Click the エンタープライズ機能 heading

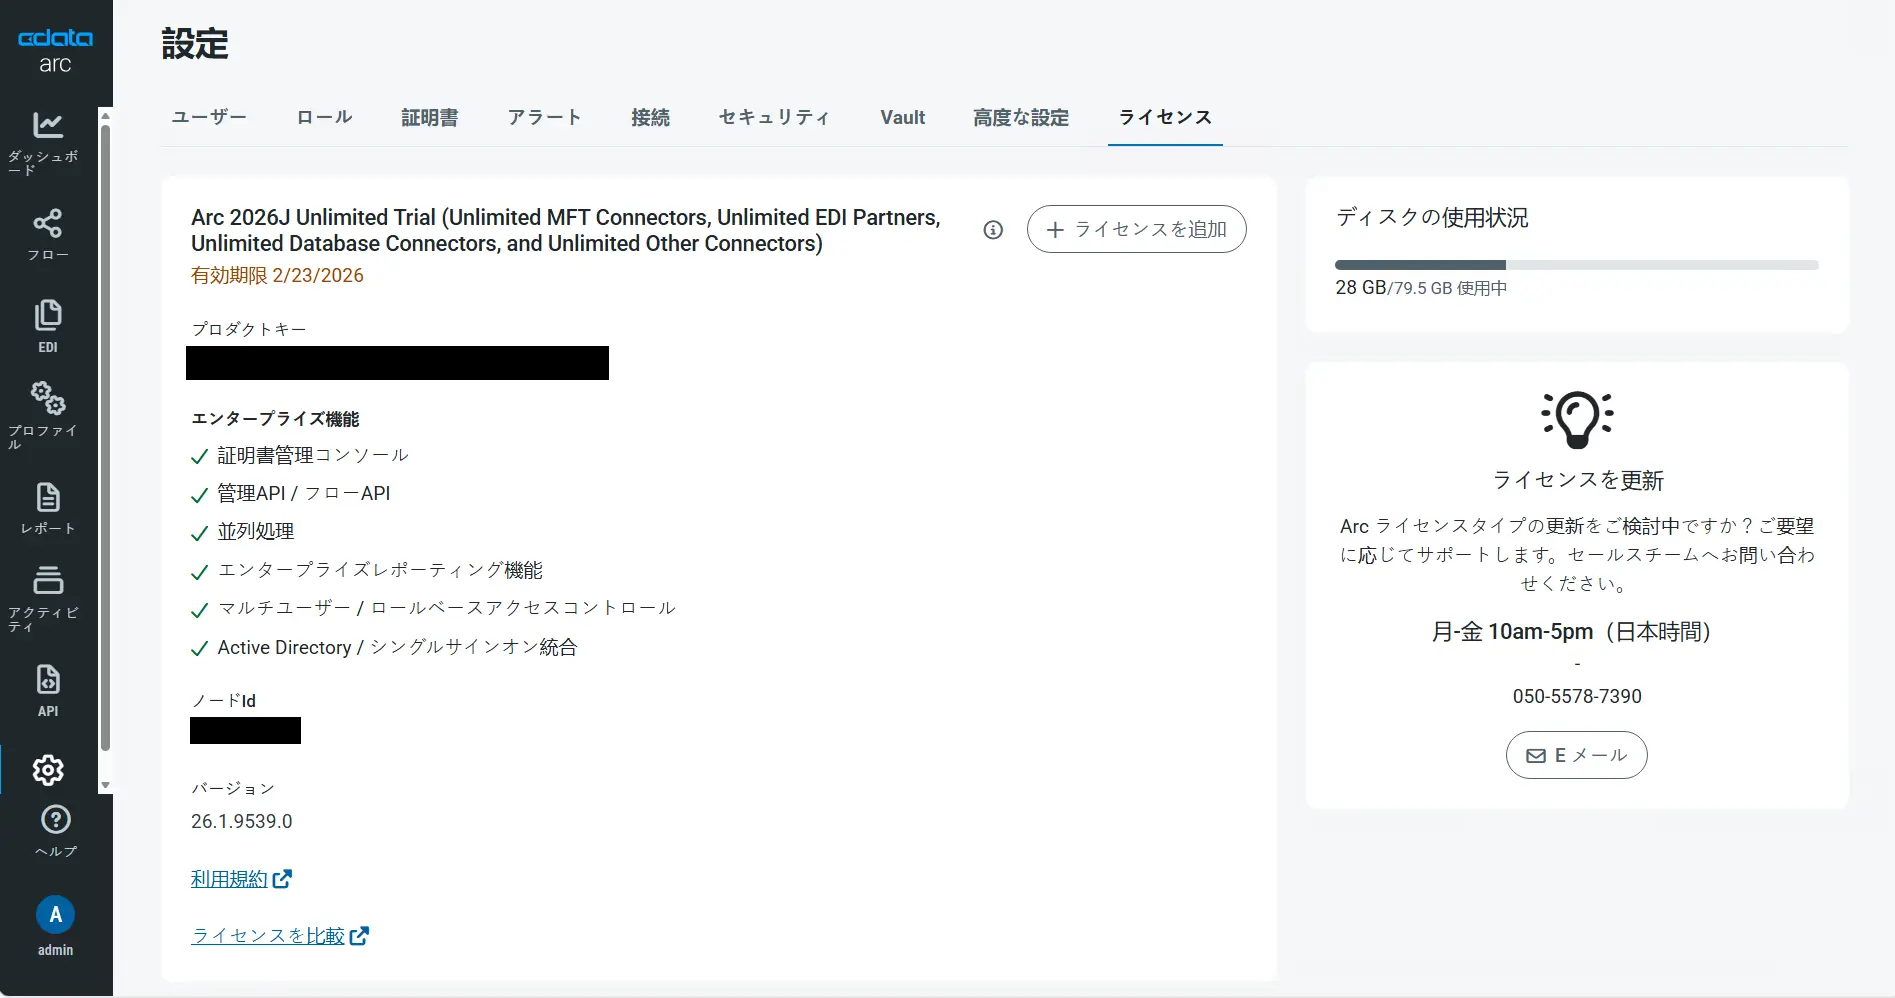(x=275, y=419)
